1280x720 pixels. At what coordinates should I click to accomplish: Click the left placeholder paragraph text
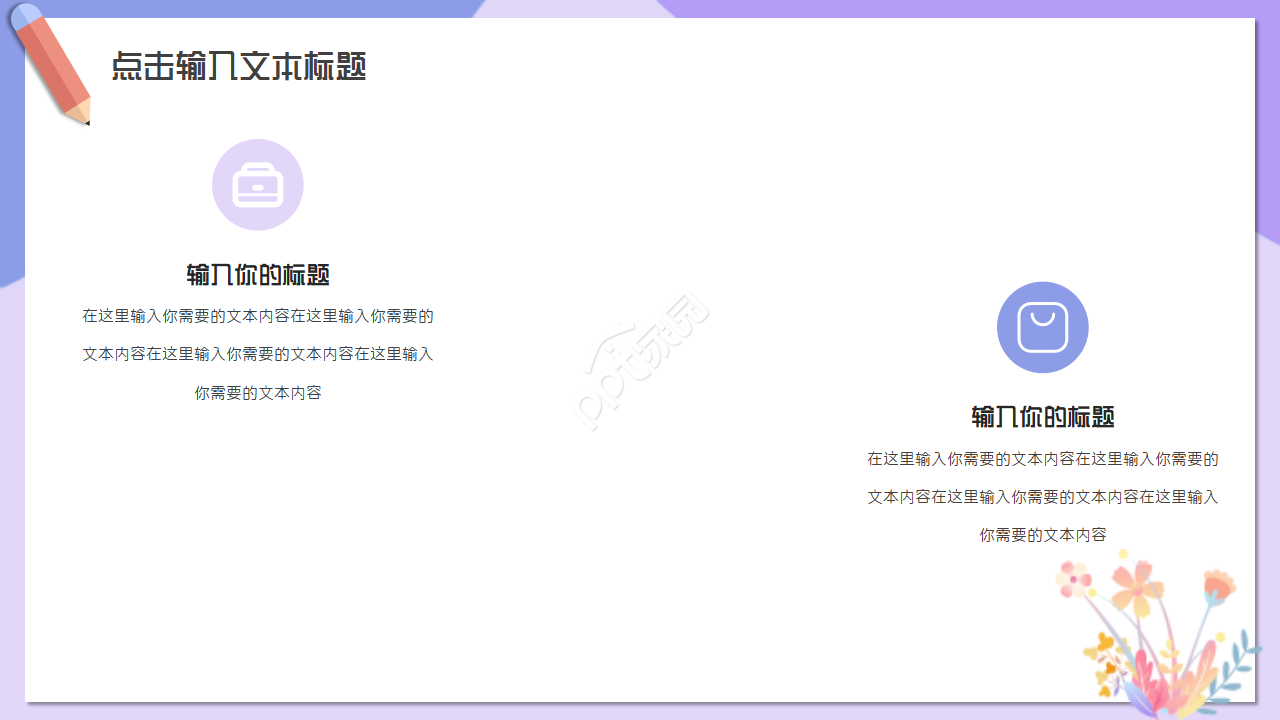[x=258, y=354]
